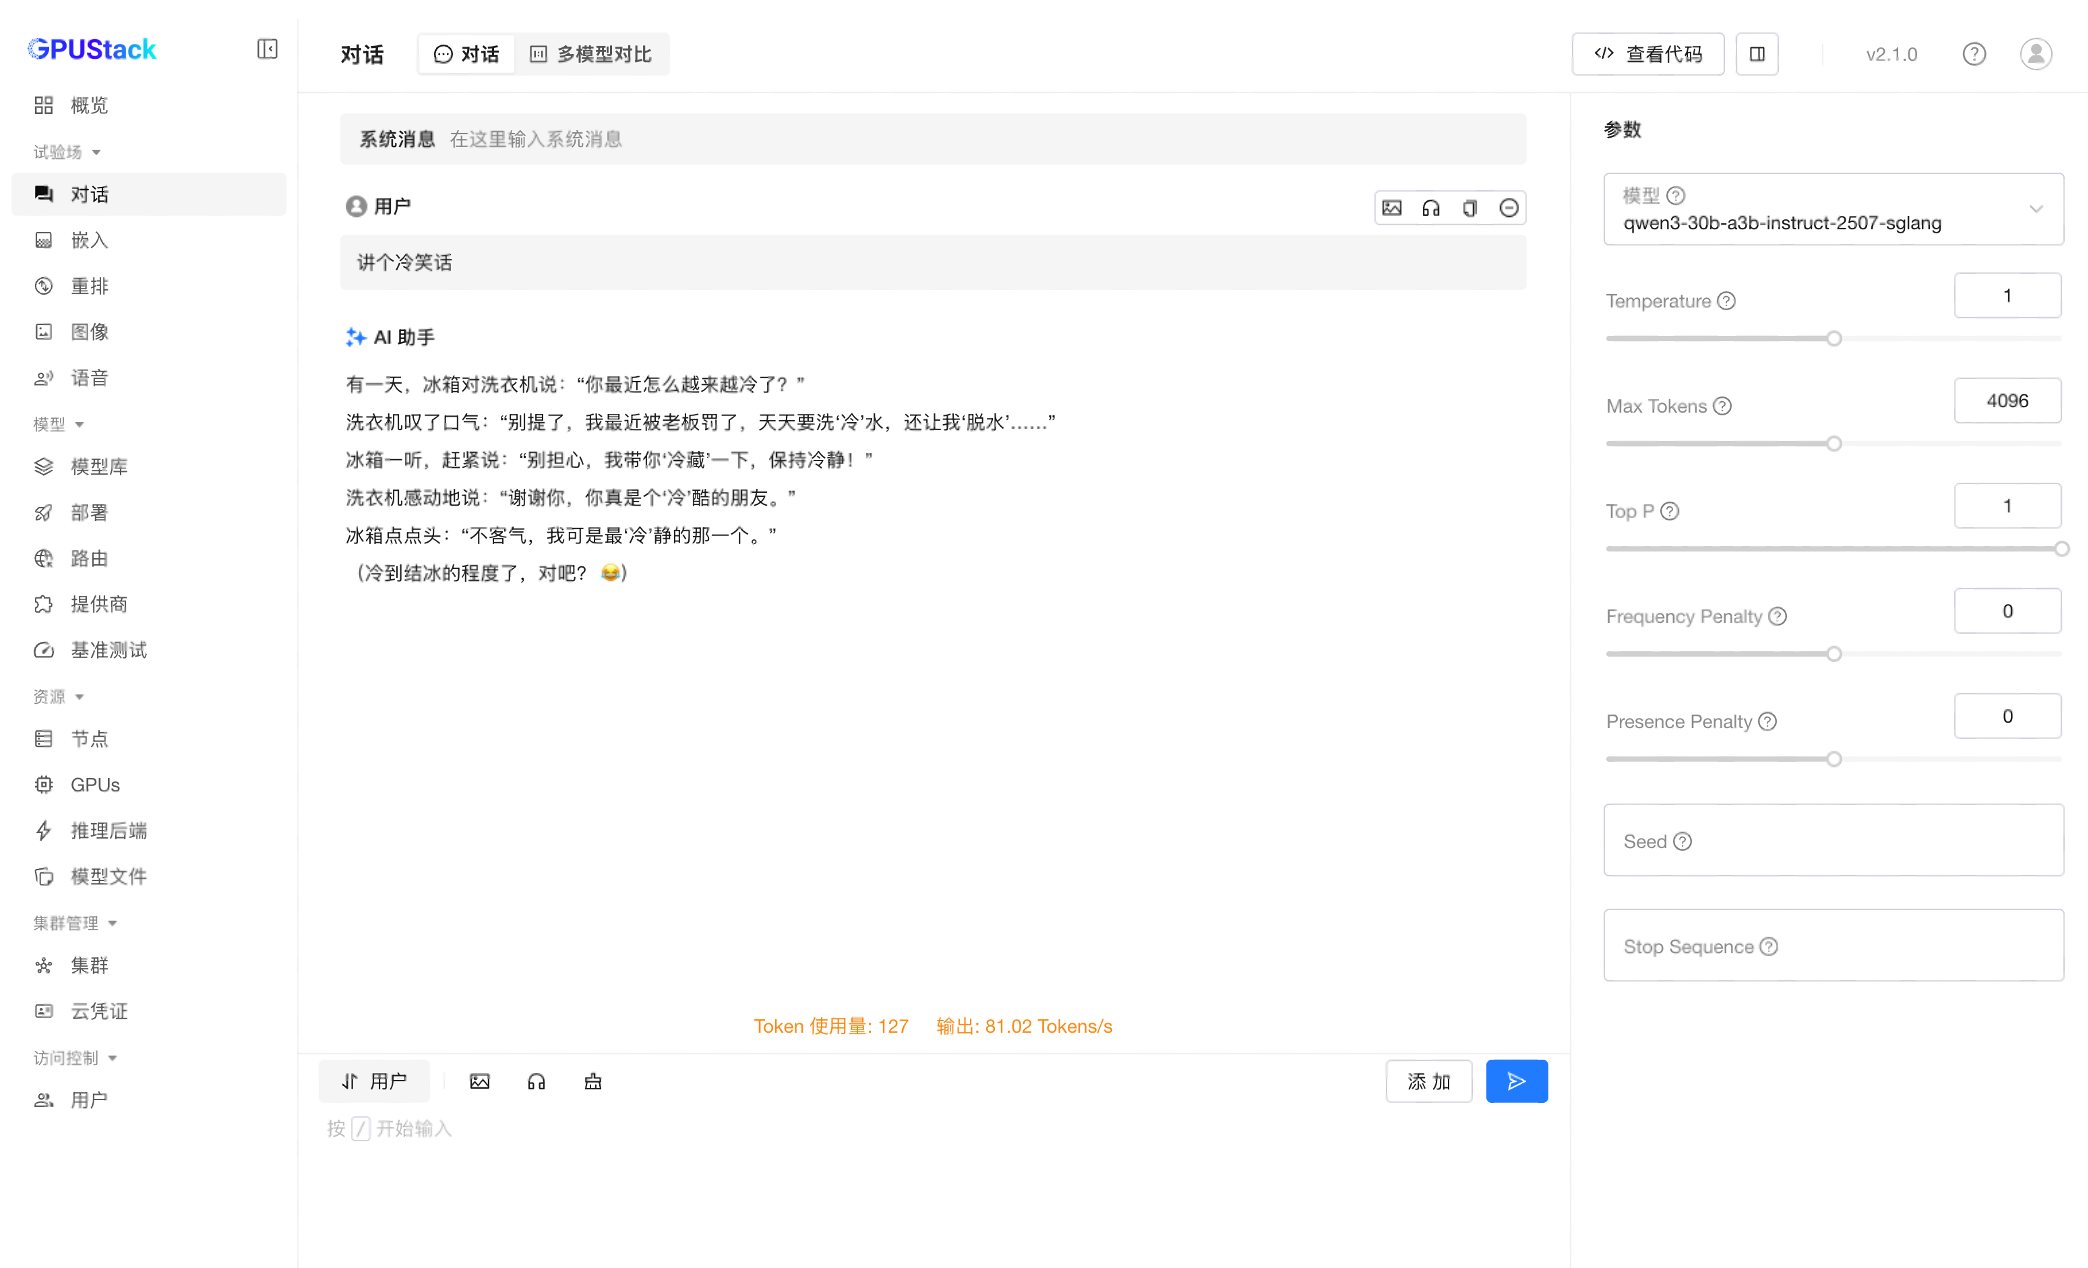This screenshot has width=2088, height=1268.
Task: Remove the user message with minus icon
Action: tap(1508, 208)
